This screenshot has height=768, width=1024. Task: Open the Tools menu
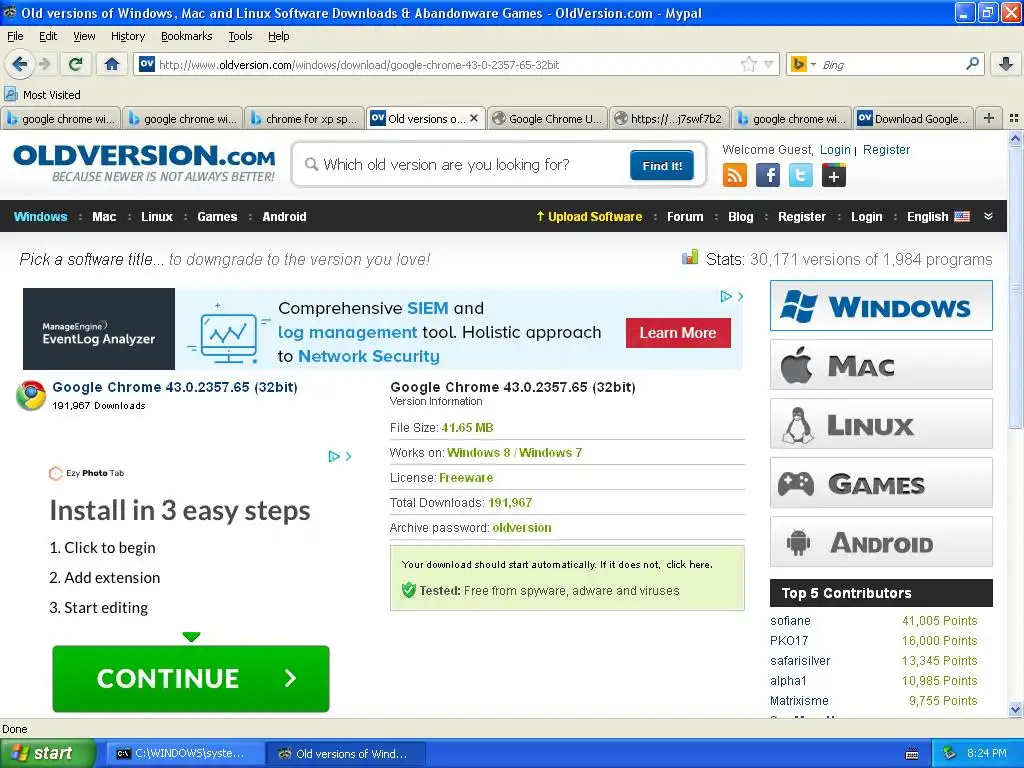click(x=240, y=36)
